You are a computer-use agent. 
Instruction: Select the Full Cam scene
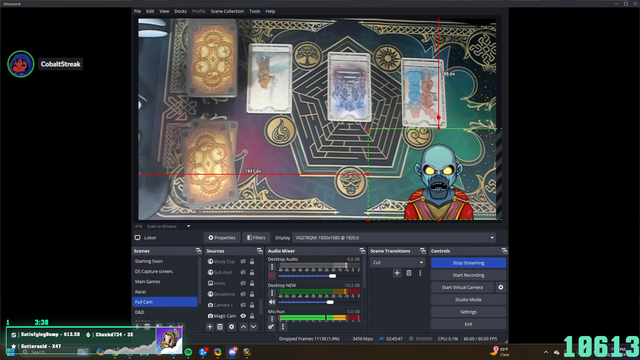(x=165, y=302)
